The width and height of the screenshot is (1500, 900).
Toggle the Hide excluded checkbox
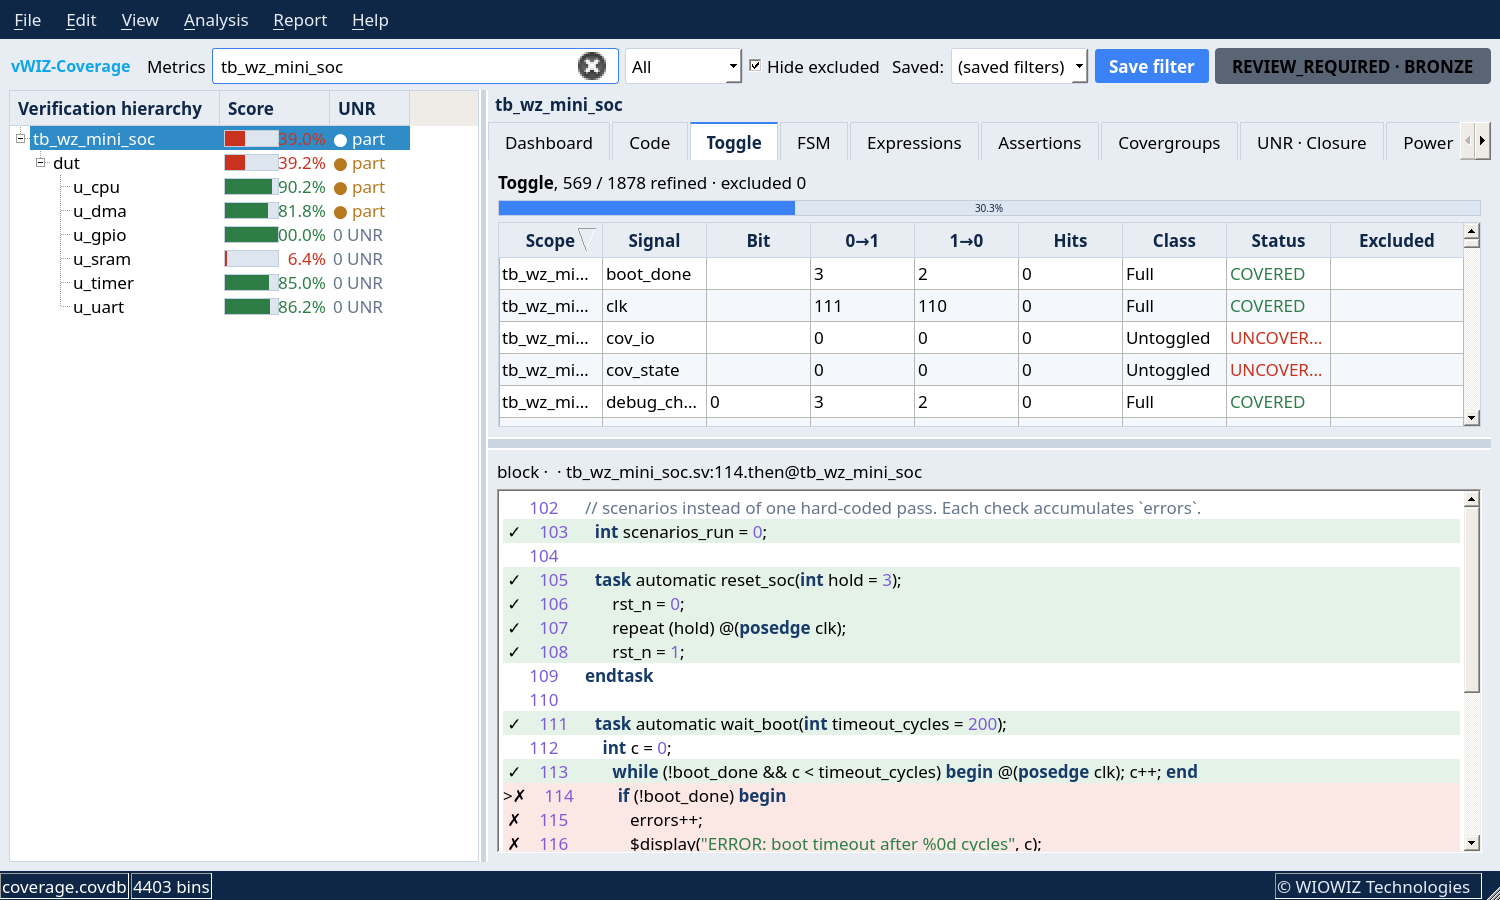pos(755,65)
